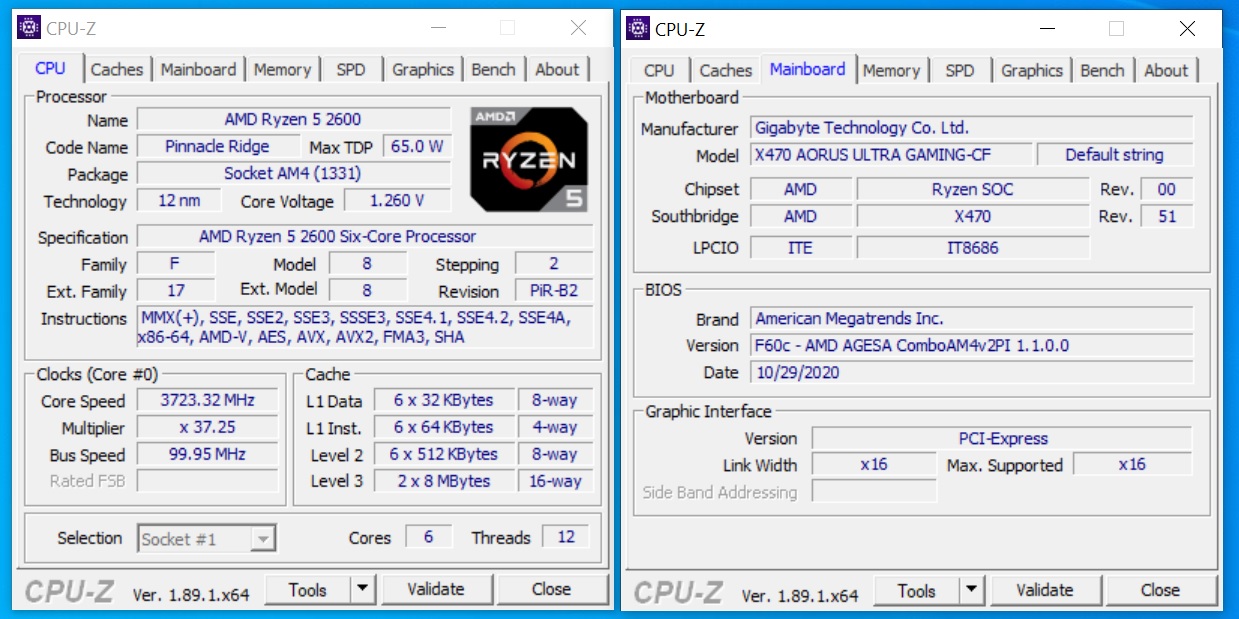Click American Megatrends Inc. BIOS brand field
Image resolution: width=1239 pixels, height=619 pixels.
(x=972, y=318)
